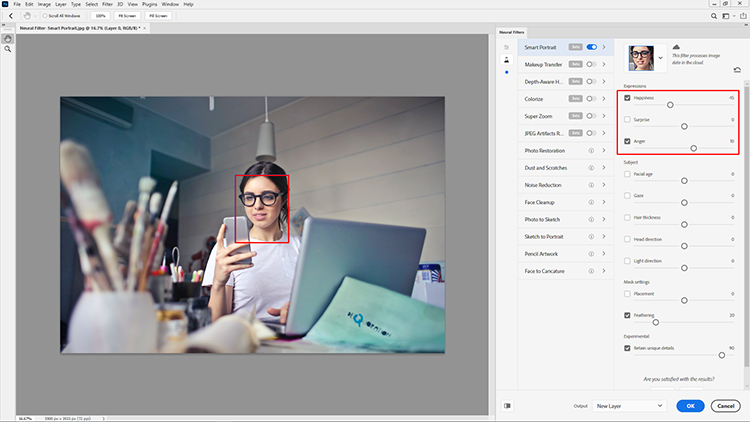The width and height of the screenshot is (750, 422).
Task: Select the Hand tool in the toolbar
Action: [x=8, y=39]
